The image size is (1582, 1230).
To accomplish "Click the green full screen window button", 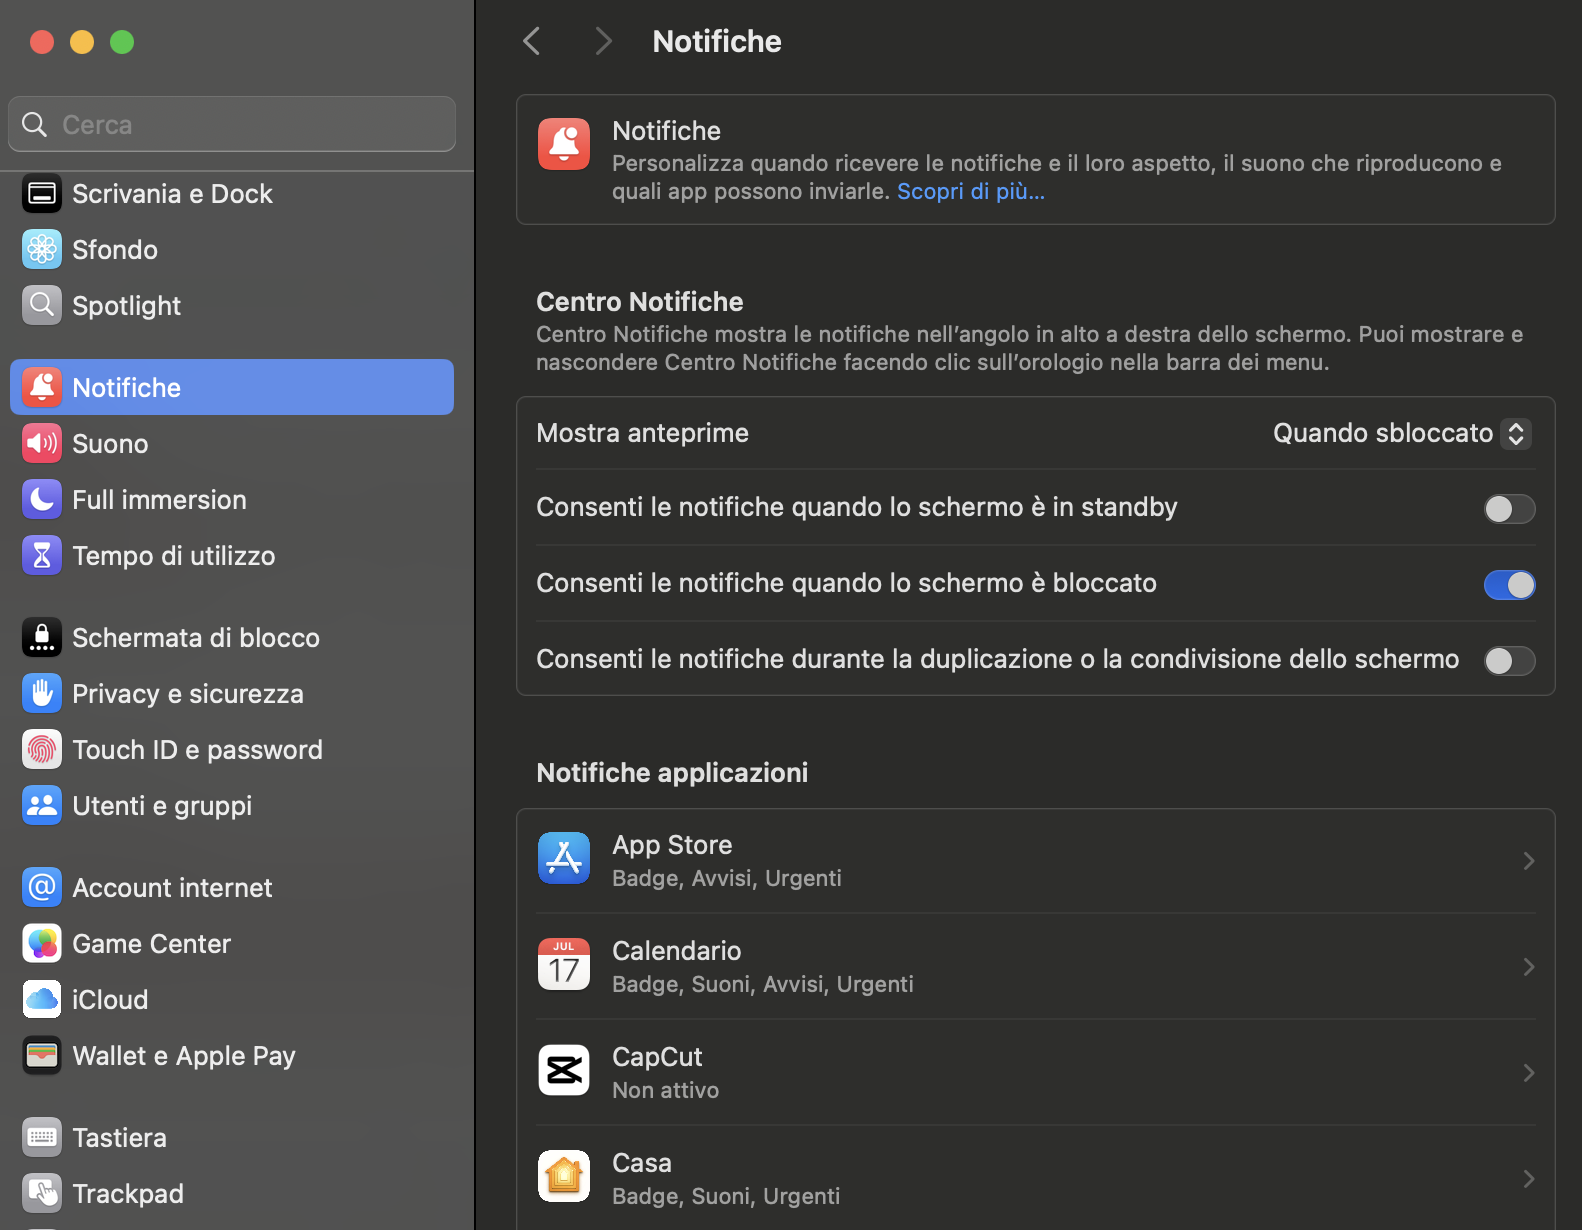I will pyautogui.click(x=122, y=42).
